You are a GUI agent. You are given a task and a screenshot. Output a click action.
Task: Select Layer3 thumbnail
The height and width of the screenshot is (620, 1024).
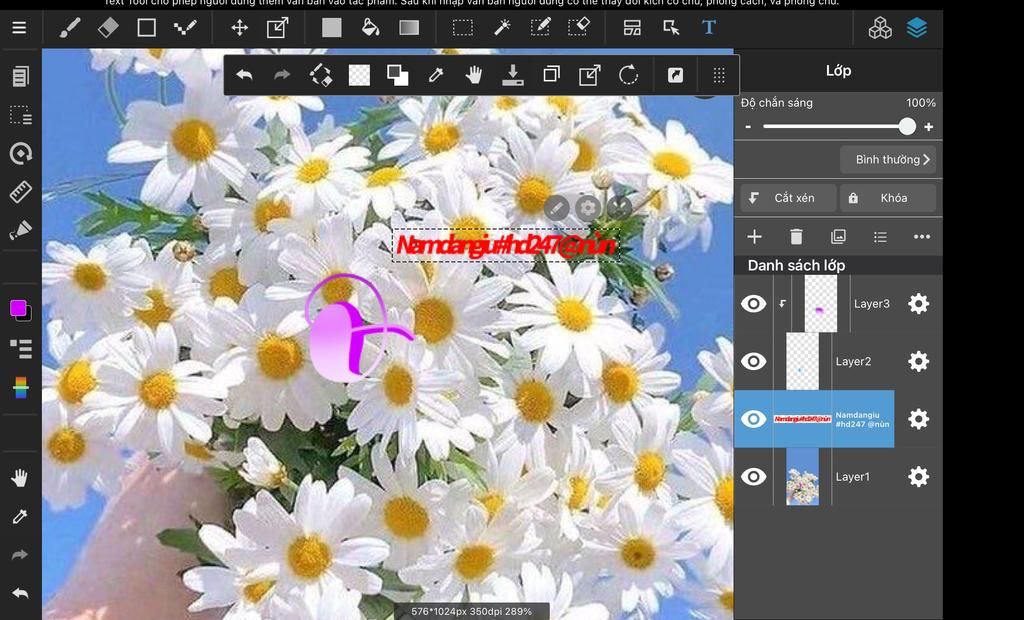(821, 304)
